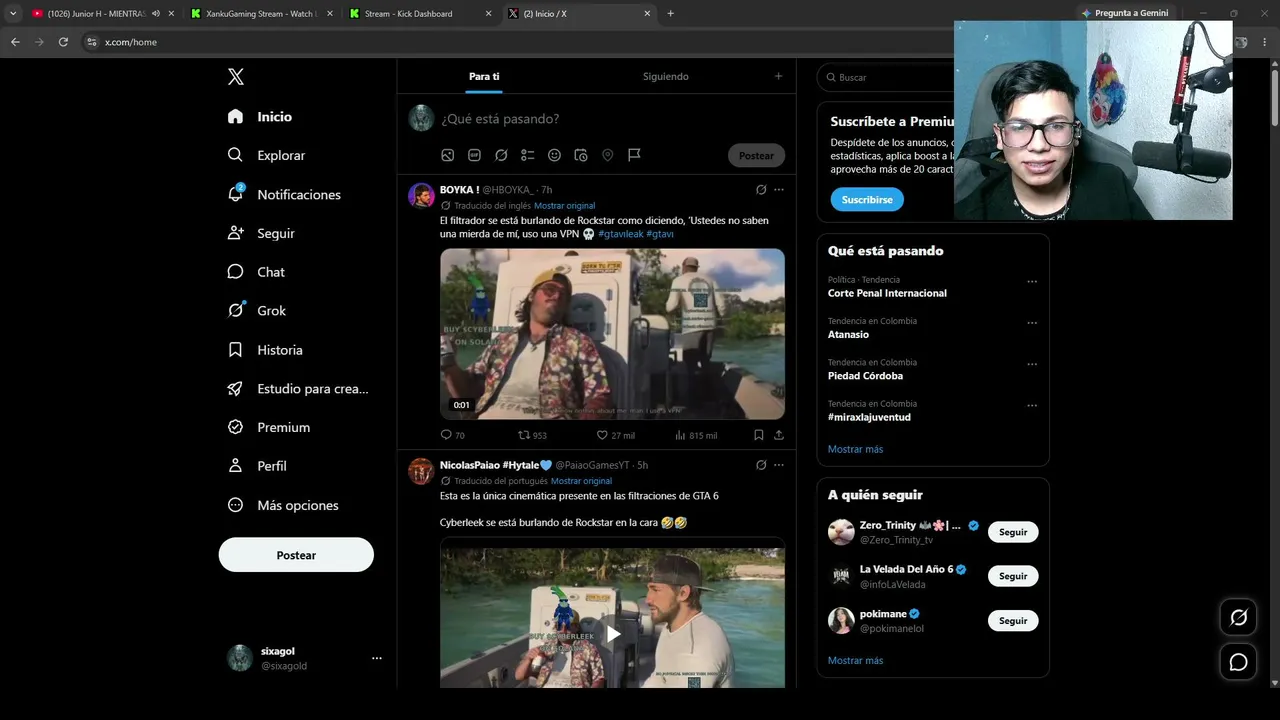Open Grok from the sidebar
Screen dimensions: 1280x720
click(x=257, y=311)
